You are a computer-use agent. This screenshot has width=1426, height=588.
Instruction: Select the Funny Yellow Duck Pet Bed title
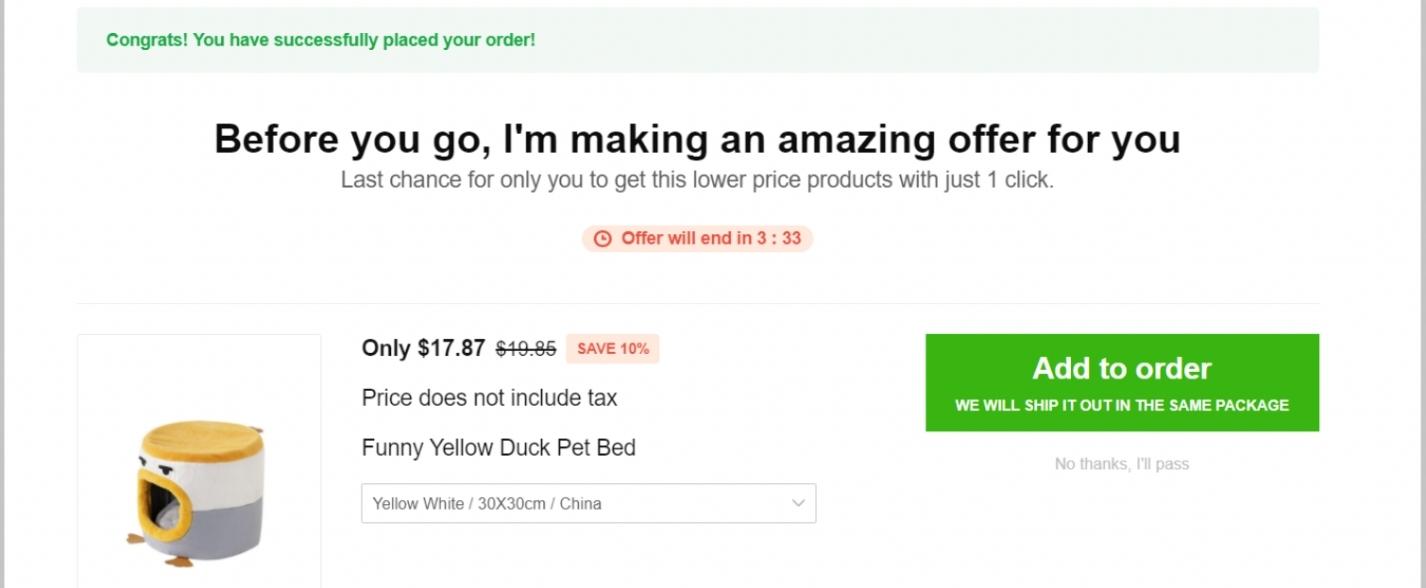pos(498,448)
